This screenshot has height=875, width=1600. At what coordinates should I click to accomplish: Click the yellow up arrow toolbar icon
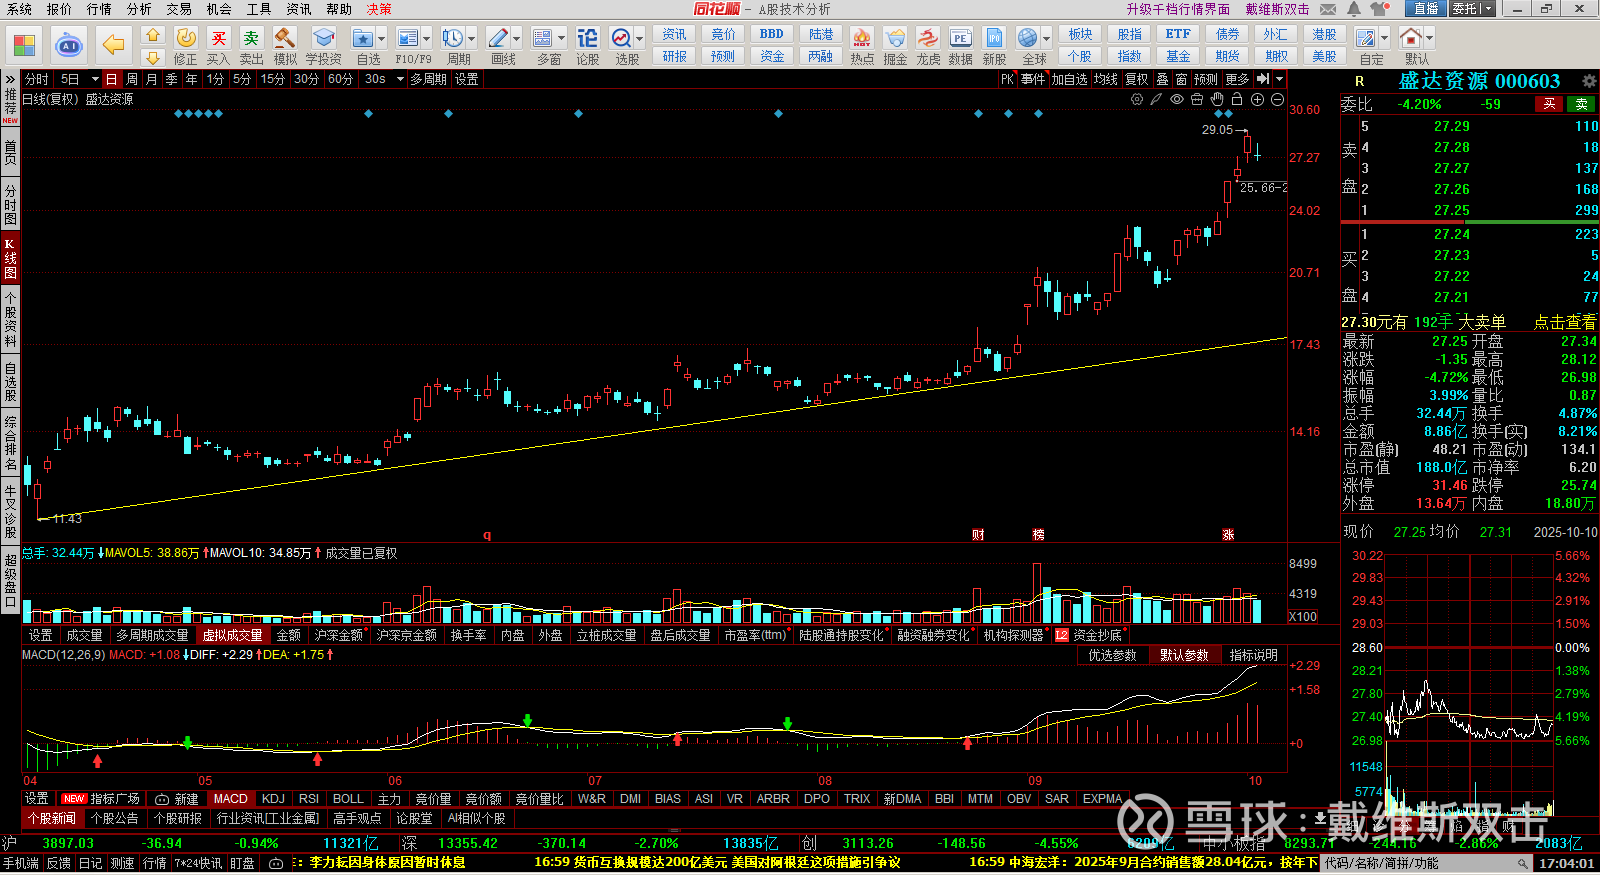[x=153, y=35]
